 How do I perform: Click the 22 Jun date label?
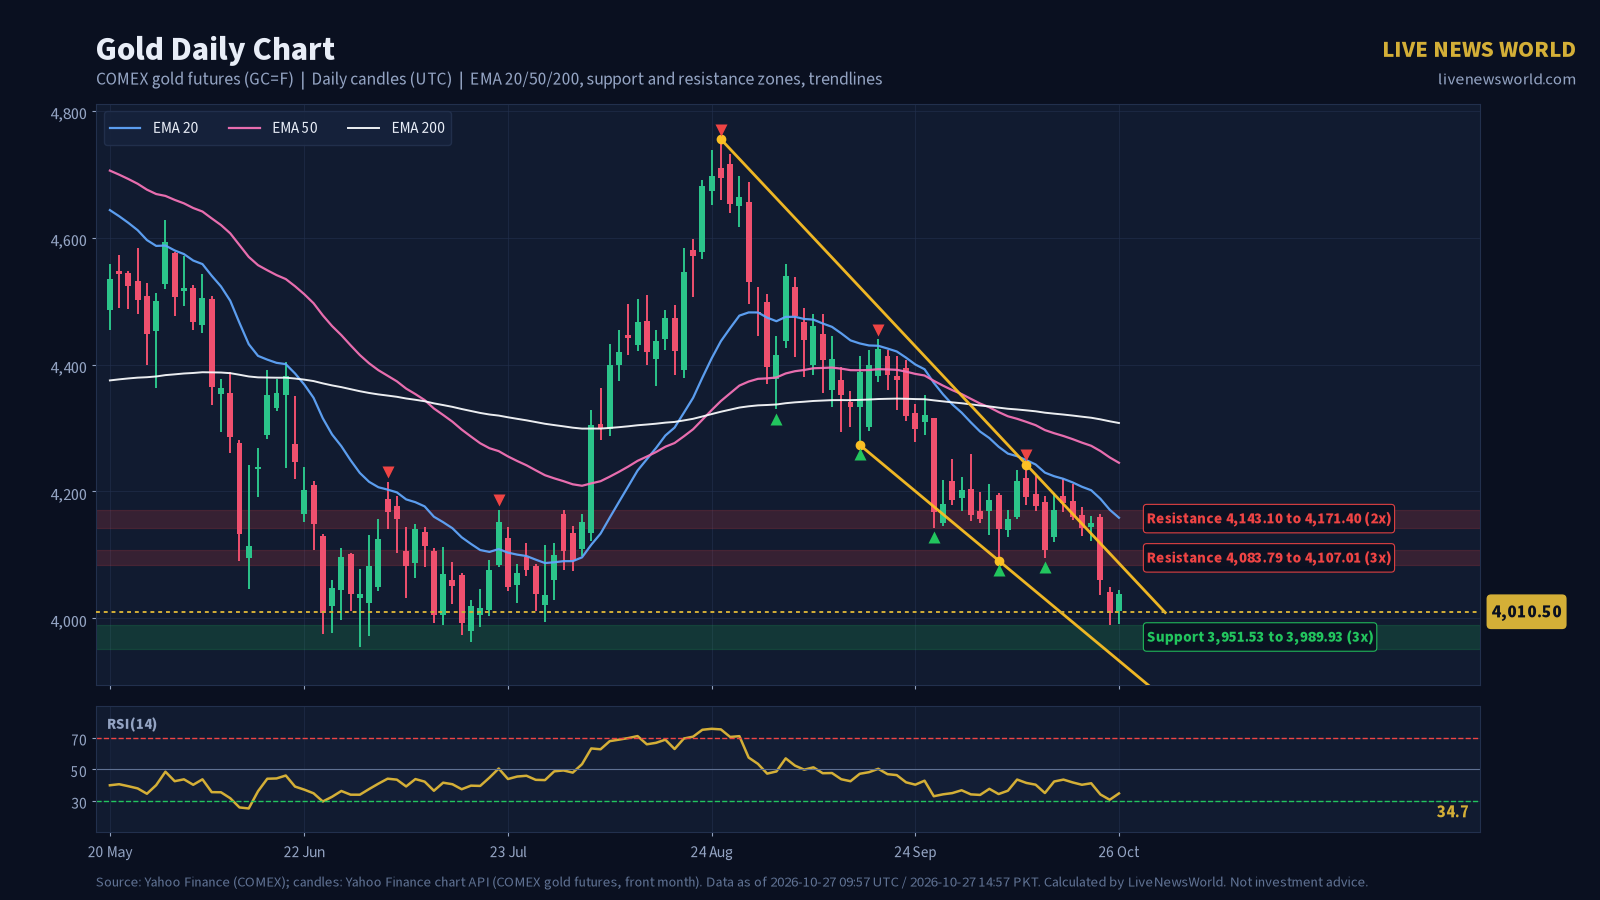click(x=304, y=852)
